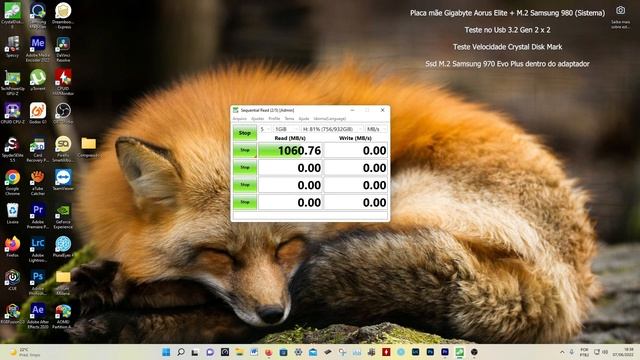The width and height of the screenshot is (640, 360).
Task: Open the OBS Studio desktop icon
Action: pos(63,113)
